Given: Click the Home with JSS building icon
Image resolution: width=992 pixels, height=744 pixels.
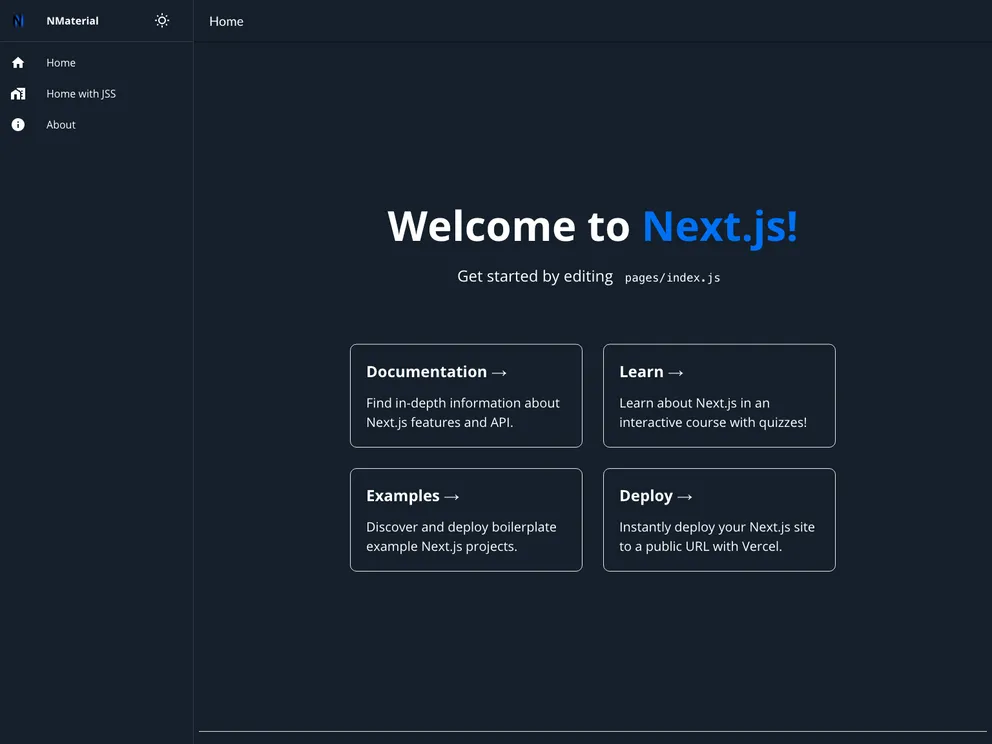Looking at the screenshot, I should coord(18,94).
